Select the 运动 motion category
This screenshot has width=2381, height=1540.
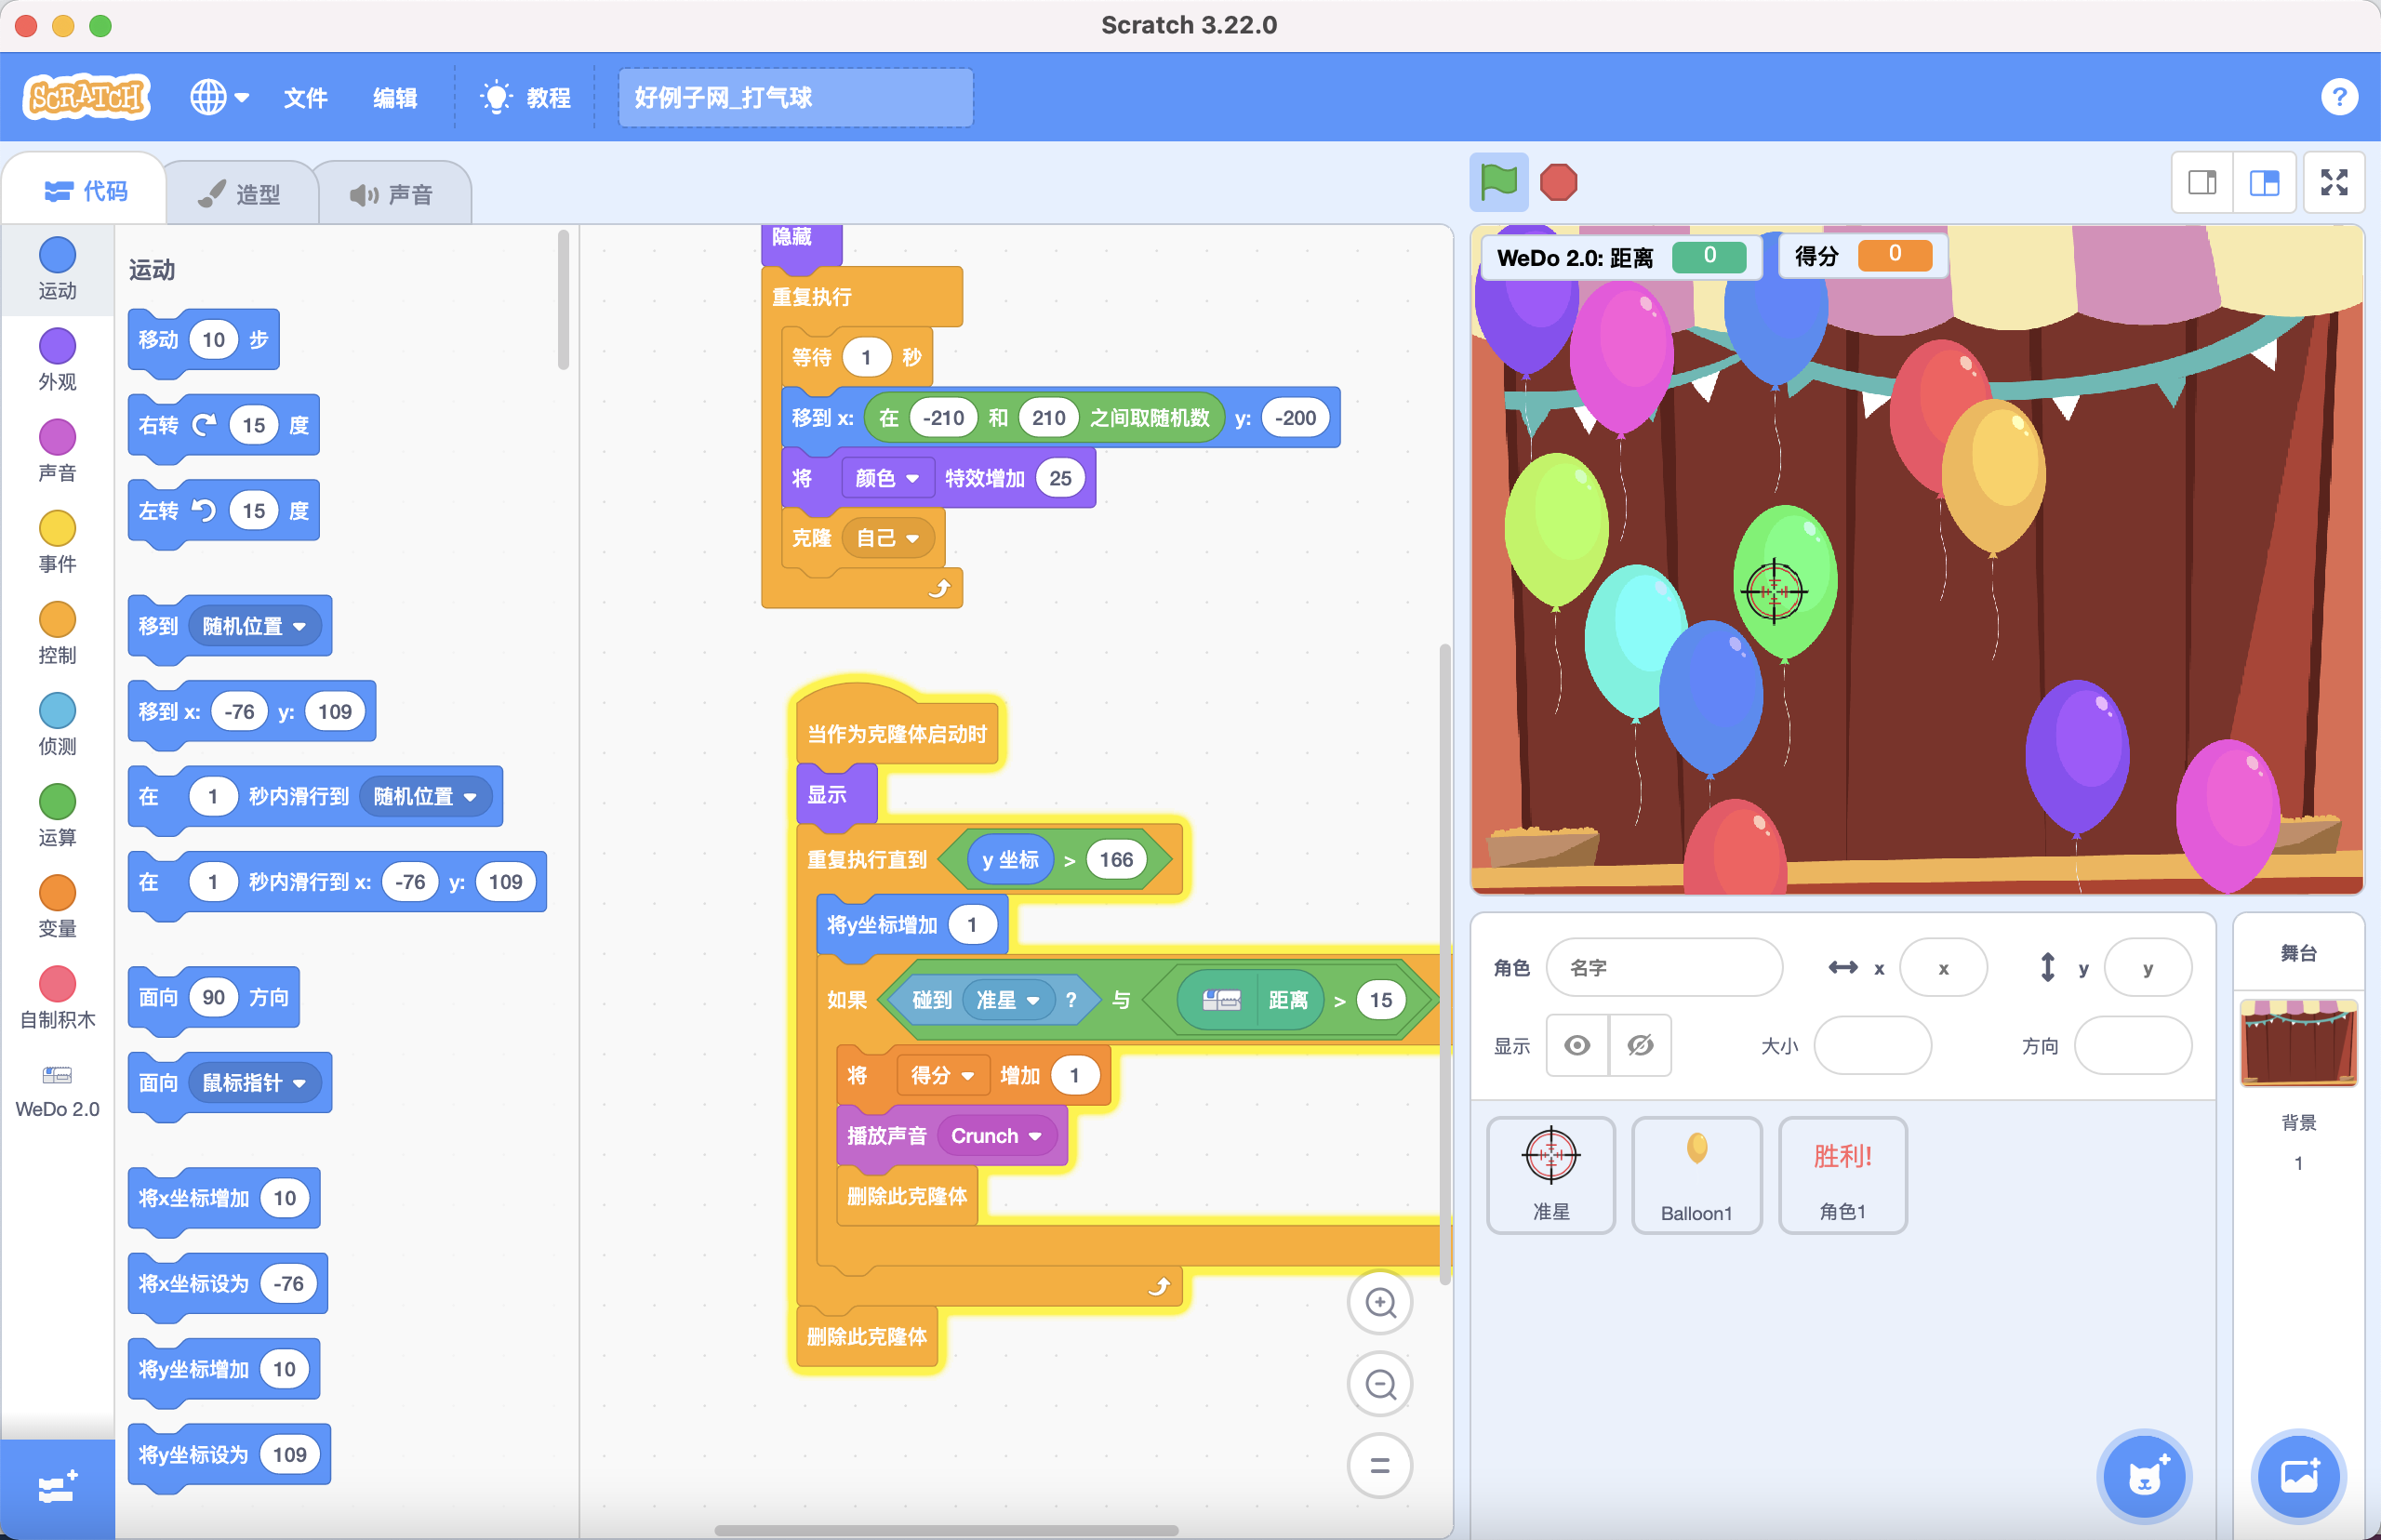(57, 268)
